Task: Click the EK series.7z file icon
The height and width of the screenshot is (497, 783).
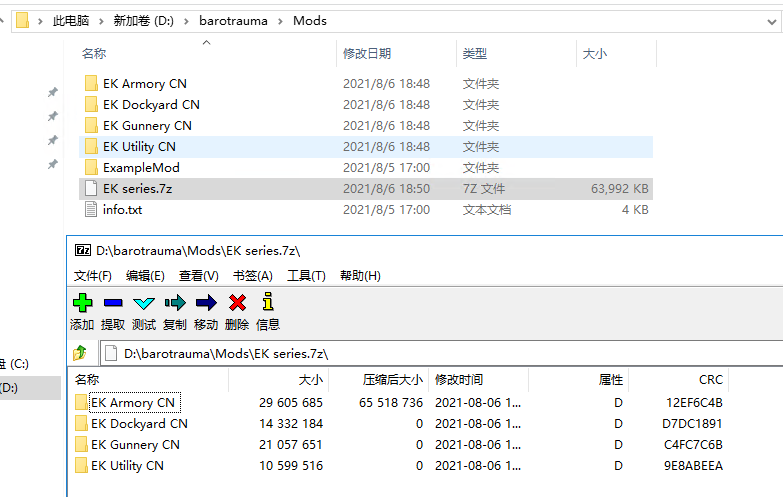Action: (x=91, y=188)
